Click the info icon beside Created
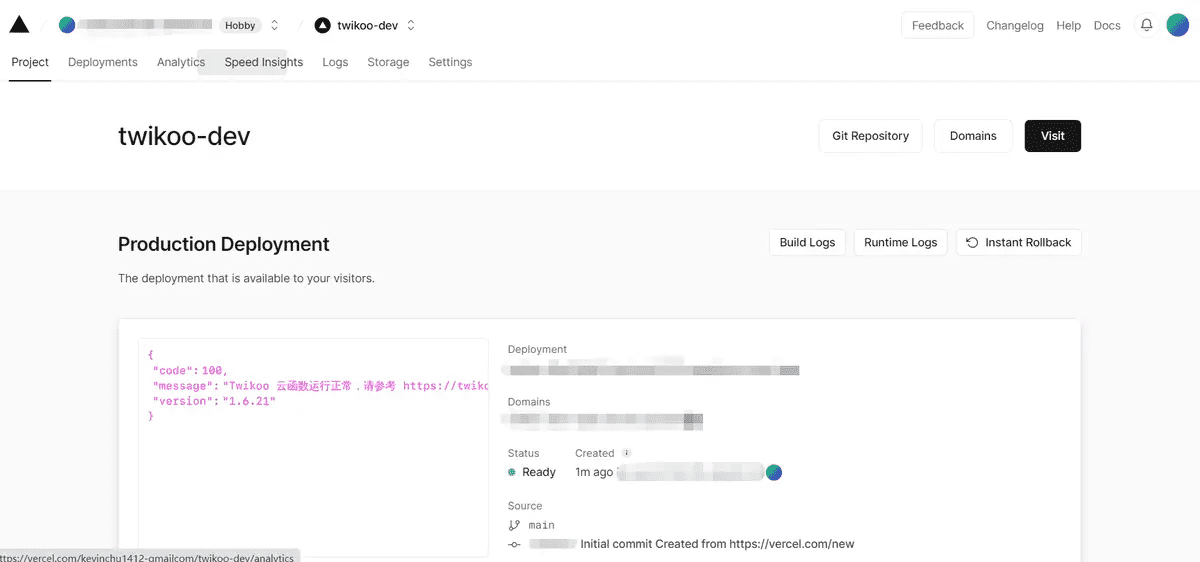 627,453
